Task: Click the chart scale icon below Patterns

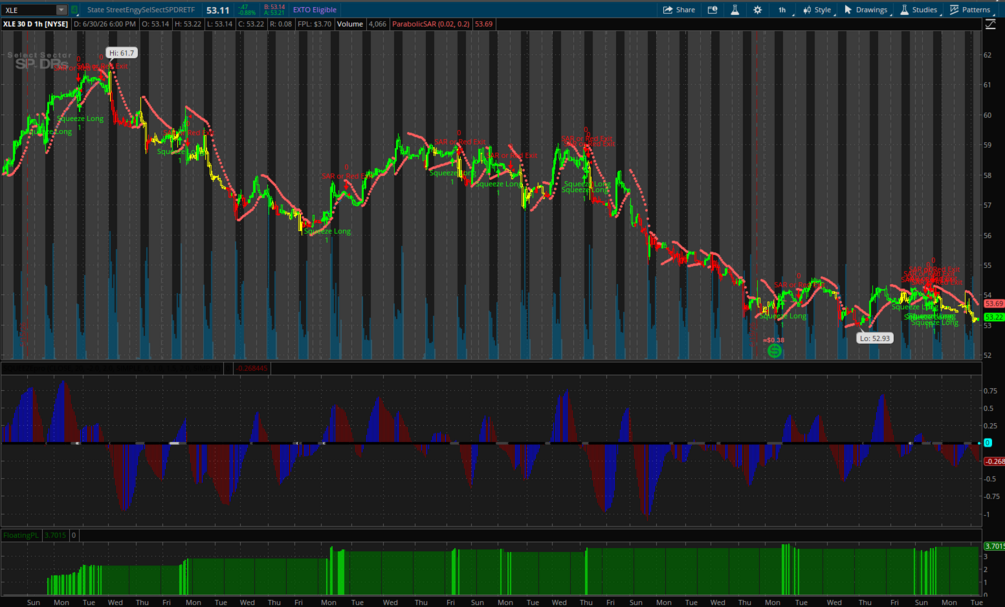Action: [990, 24]
